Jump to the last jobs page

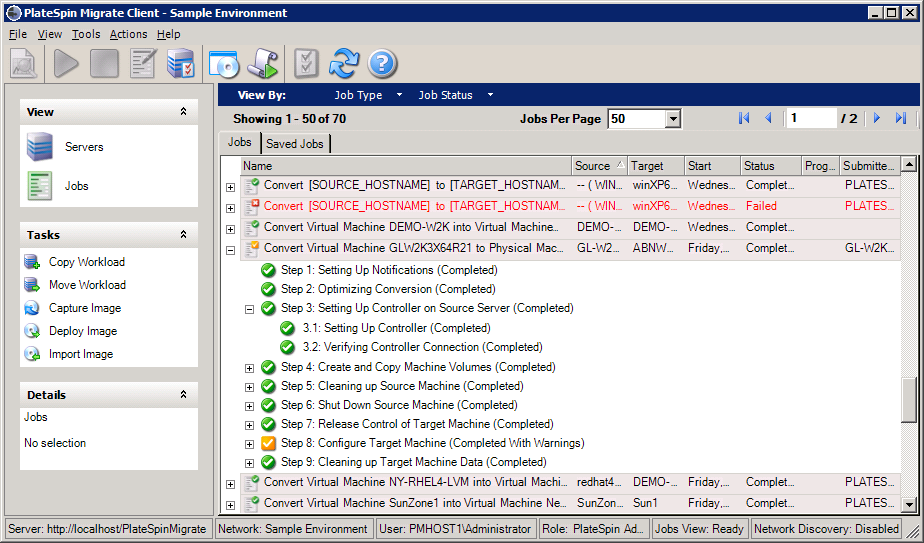click(x=901, y=118)
